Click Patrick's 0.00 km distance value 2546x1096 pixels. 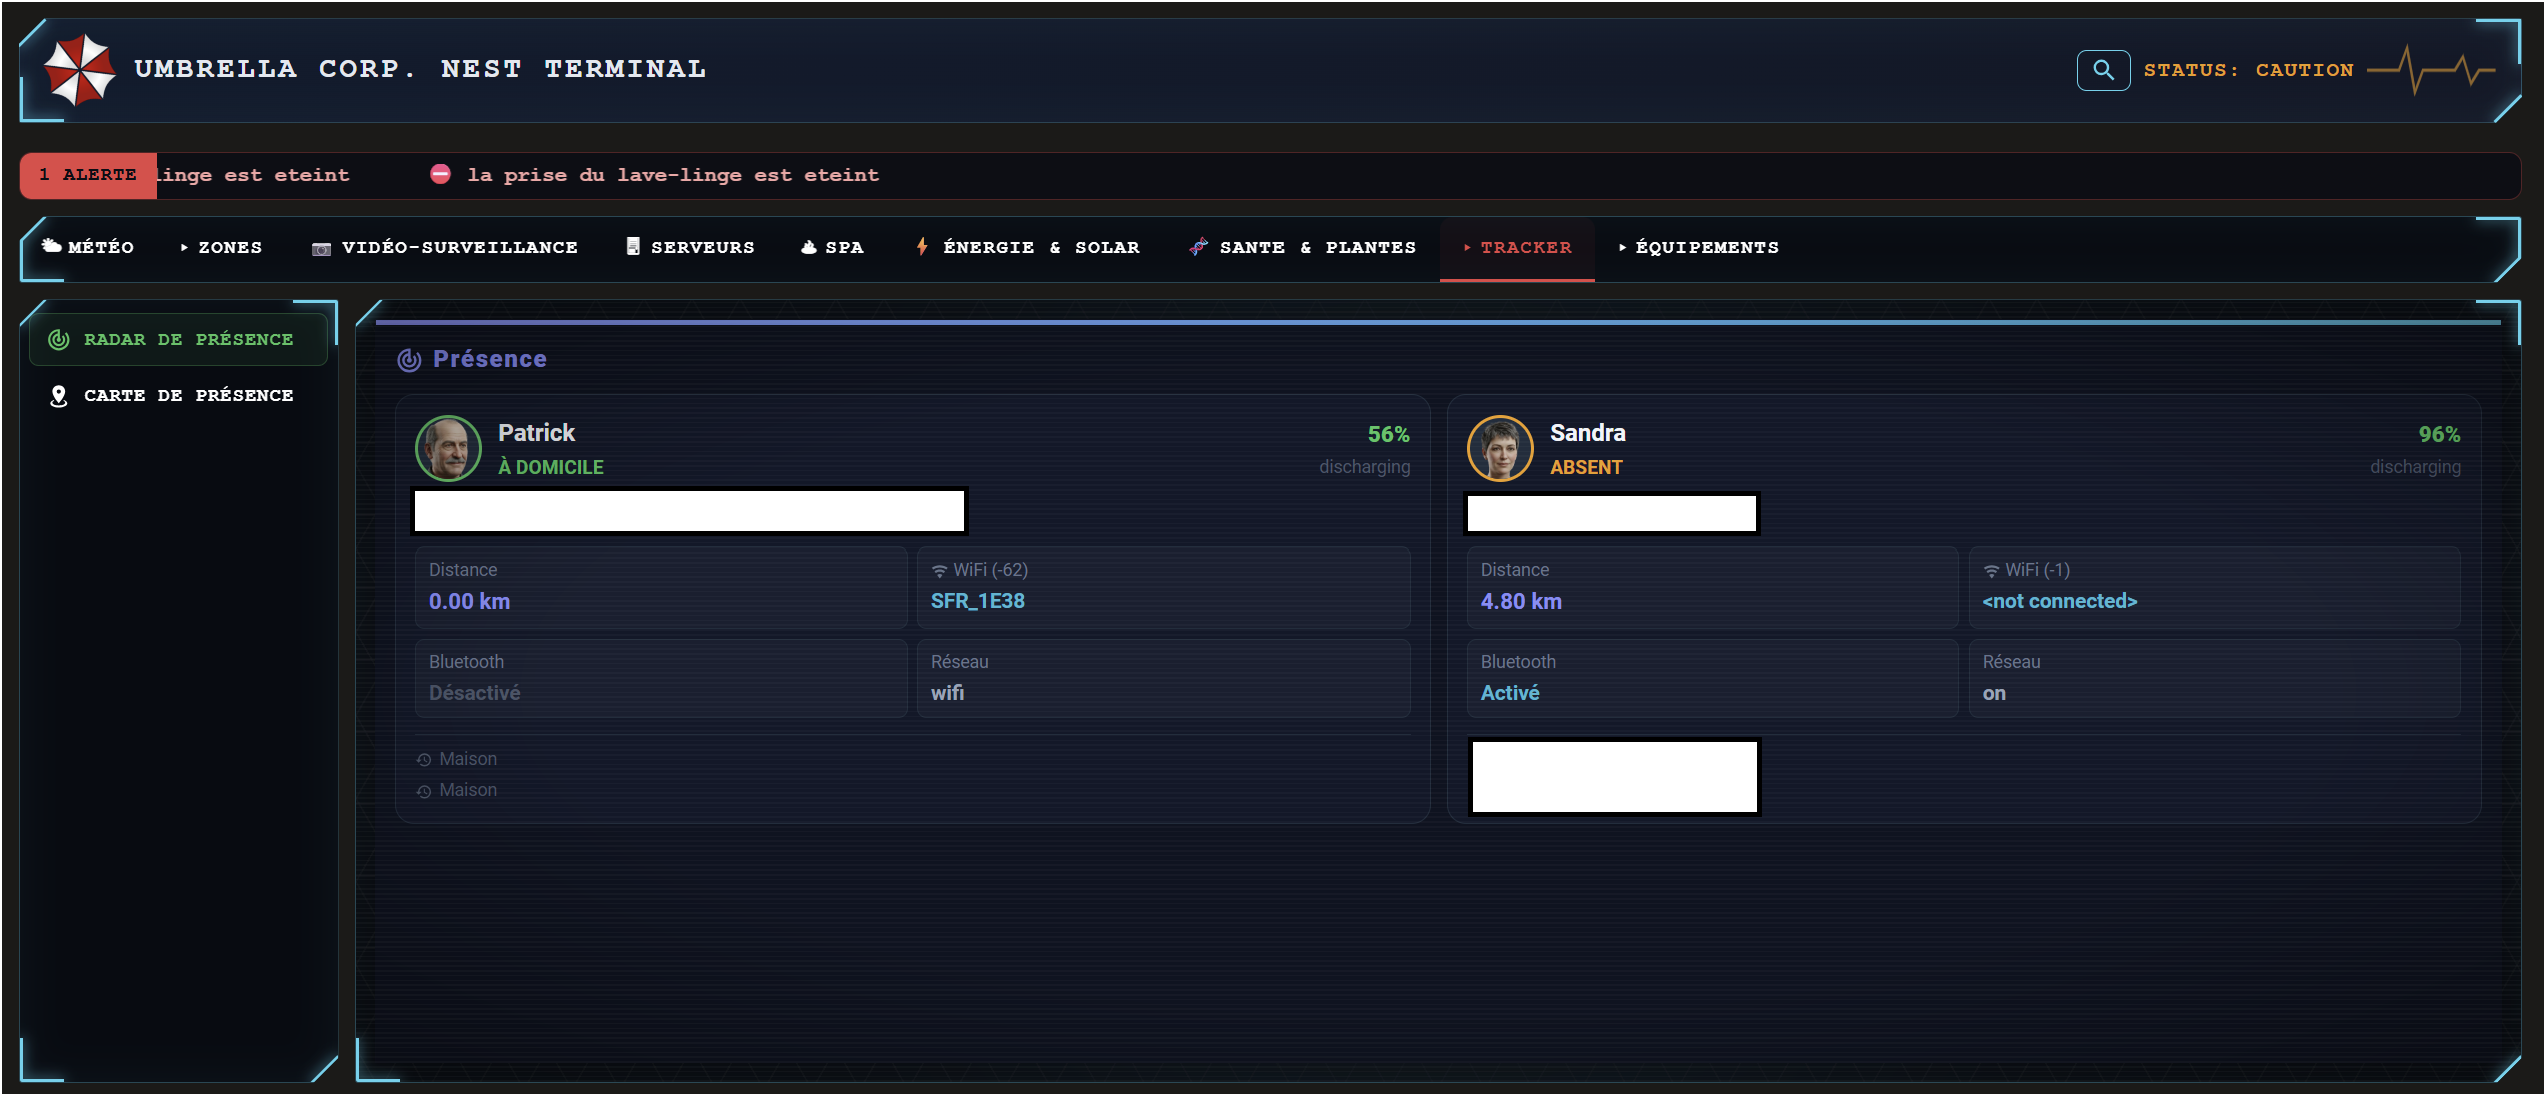pyautogui.click(x=469, y=601)
